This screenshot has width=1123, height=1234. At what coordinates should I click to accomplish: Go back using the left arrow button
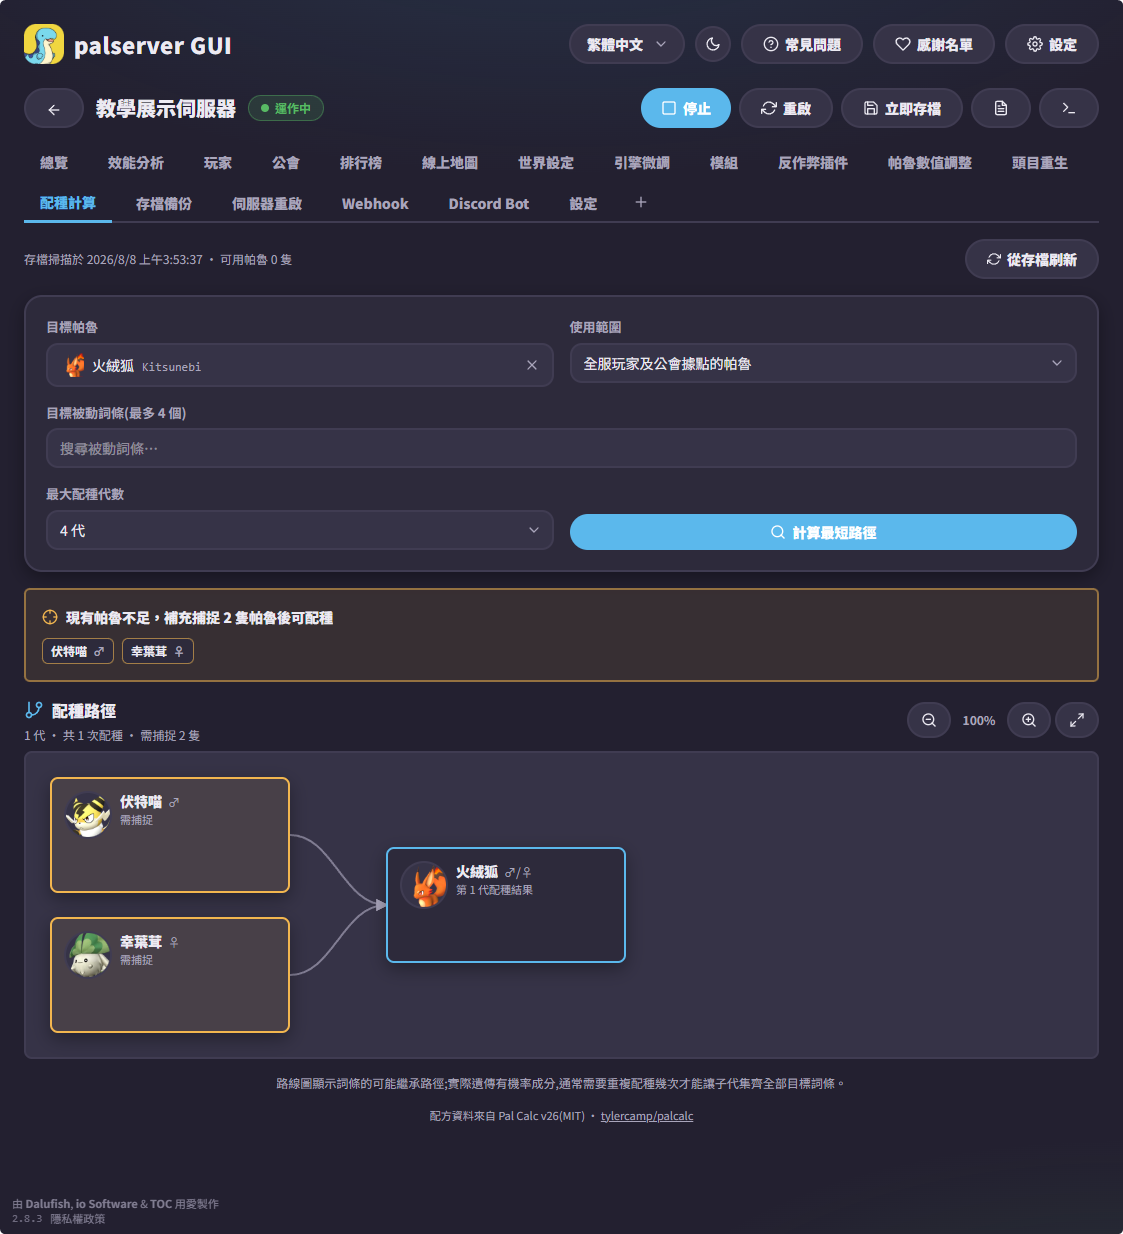(54, 109)
